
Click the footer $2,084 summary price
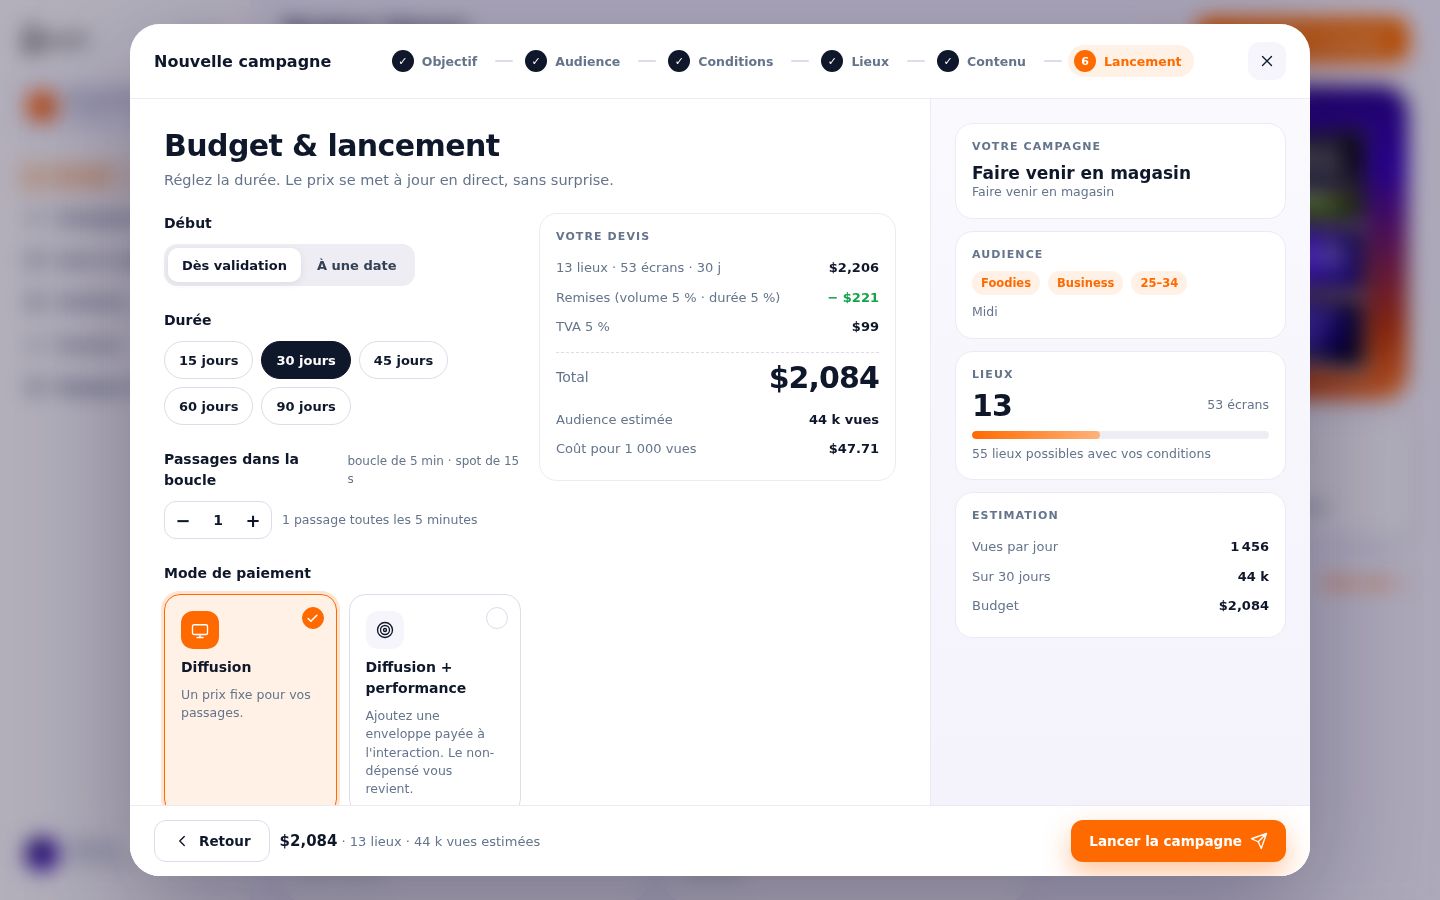coord(308,841)
